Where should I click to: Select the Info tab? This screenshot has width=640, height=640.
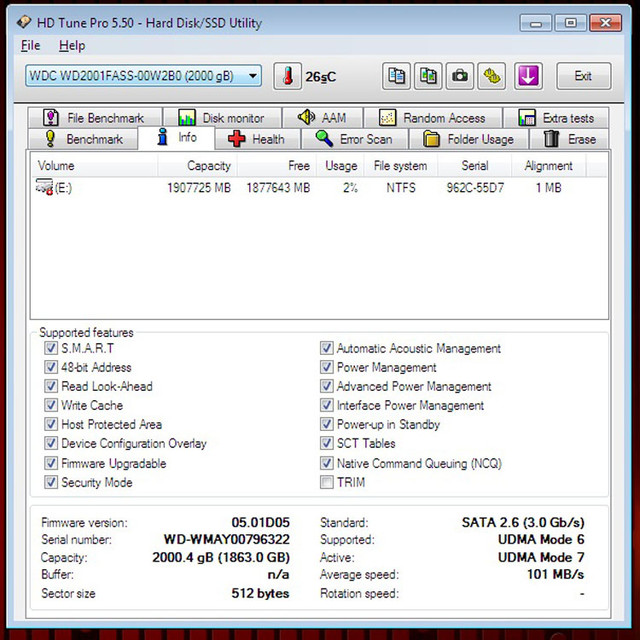pos(177,138)
